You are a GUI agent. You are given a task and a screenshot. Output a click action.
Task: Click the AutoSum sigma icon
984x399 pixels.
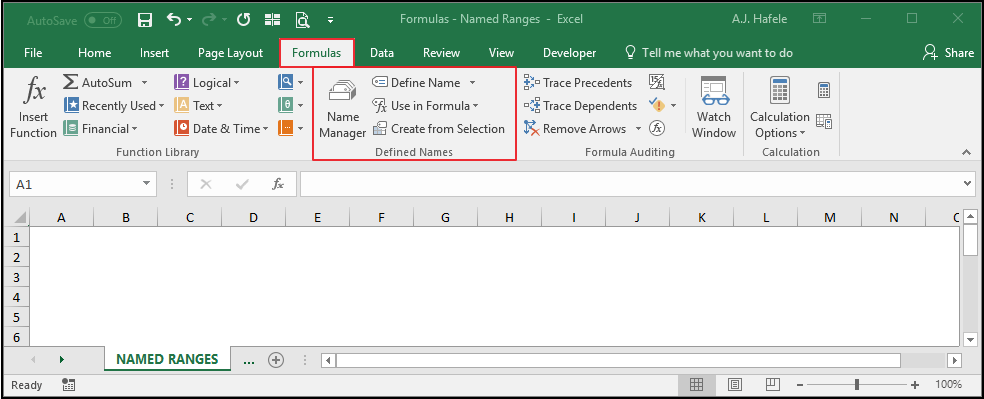coord(70,82)
